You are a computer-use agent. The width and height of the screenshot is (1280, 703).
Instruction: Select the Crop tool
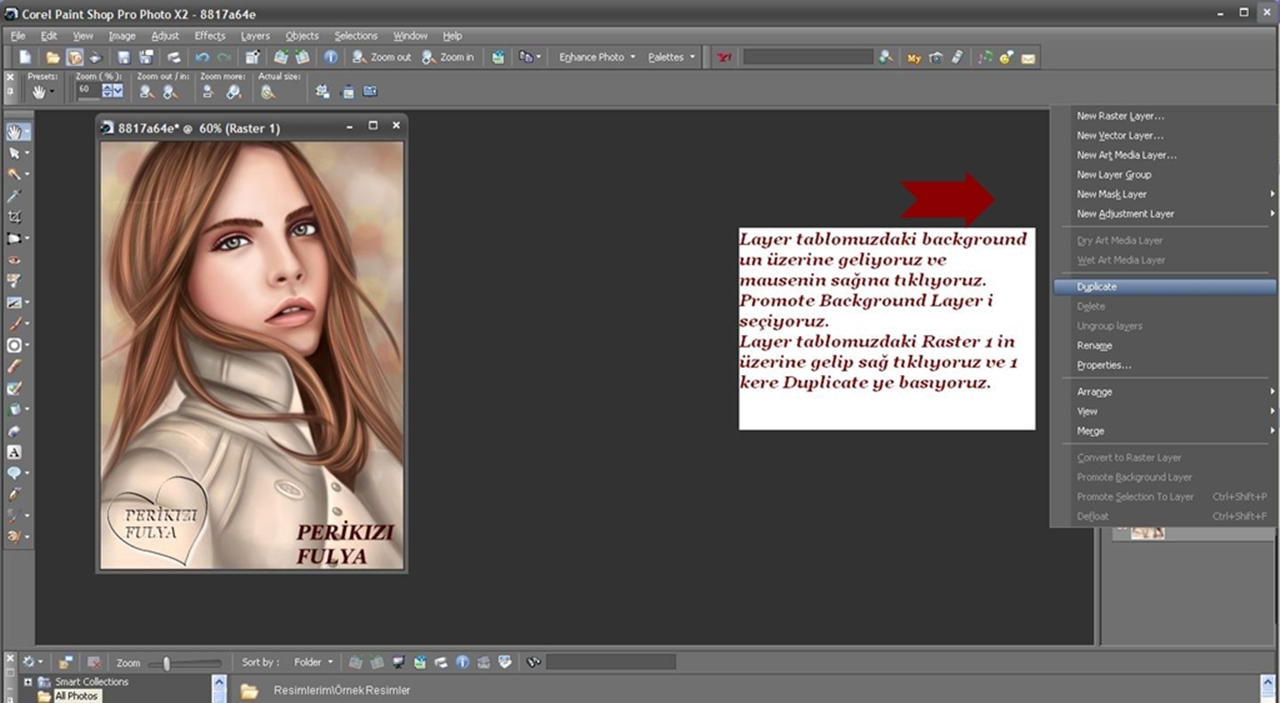click(15, 216)
